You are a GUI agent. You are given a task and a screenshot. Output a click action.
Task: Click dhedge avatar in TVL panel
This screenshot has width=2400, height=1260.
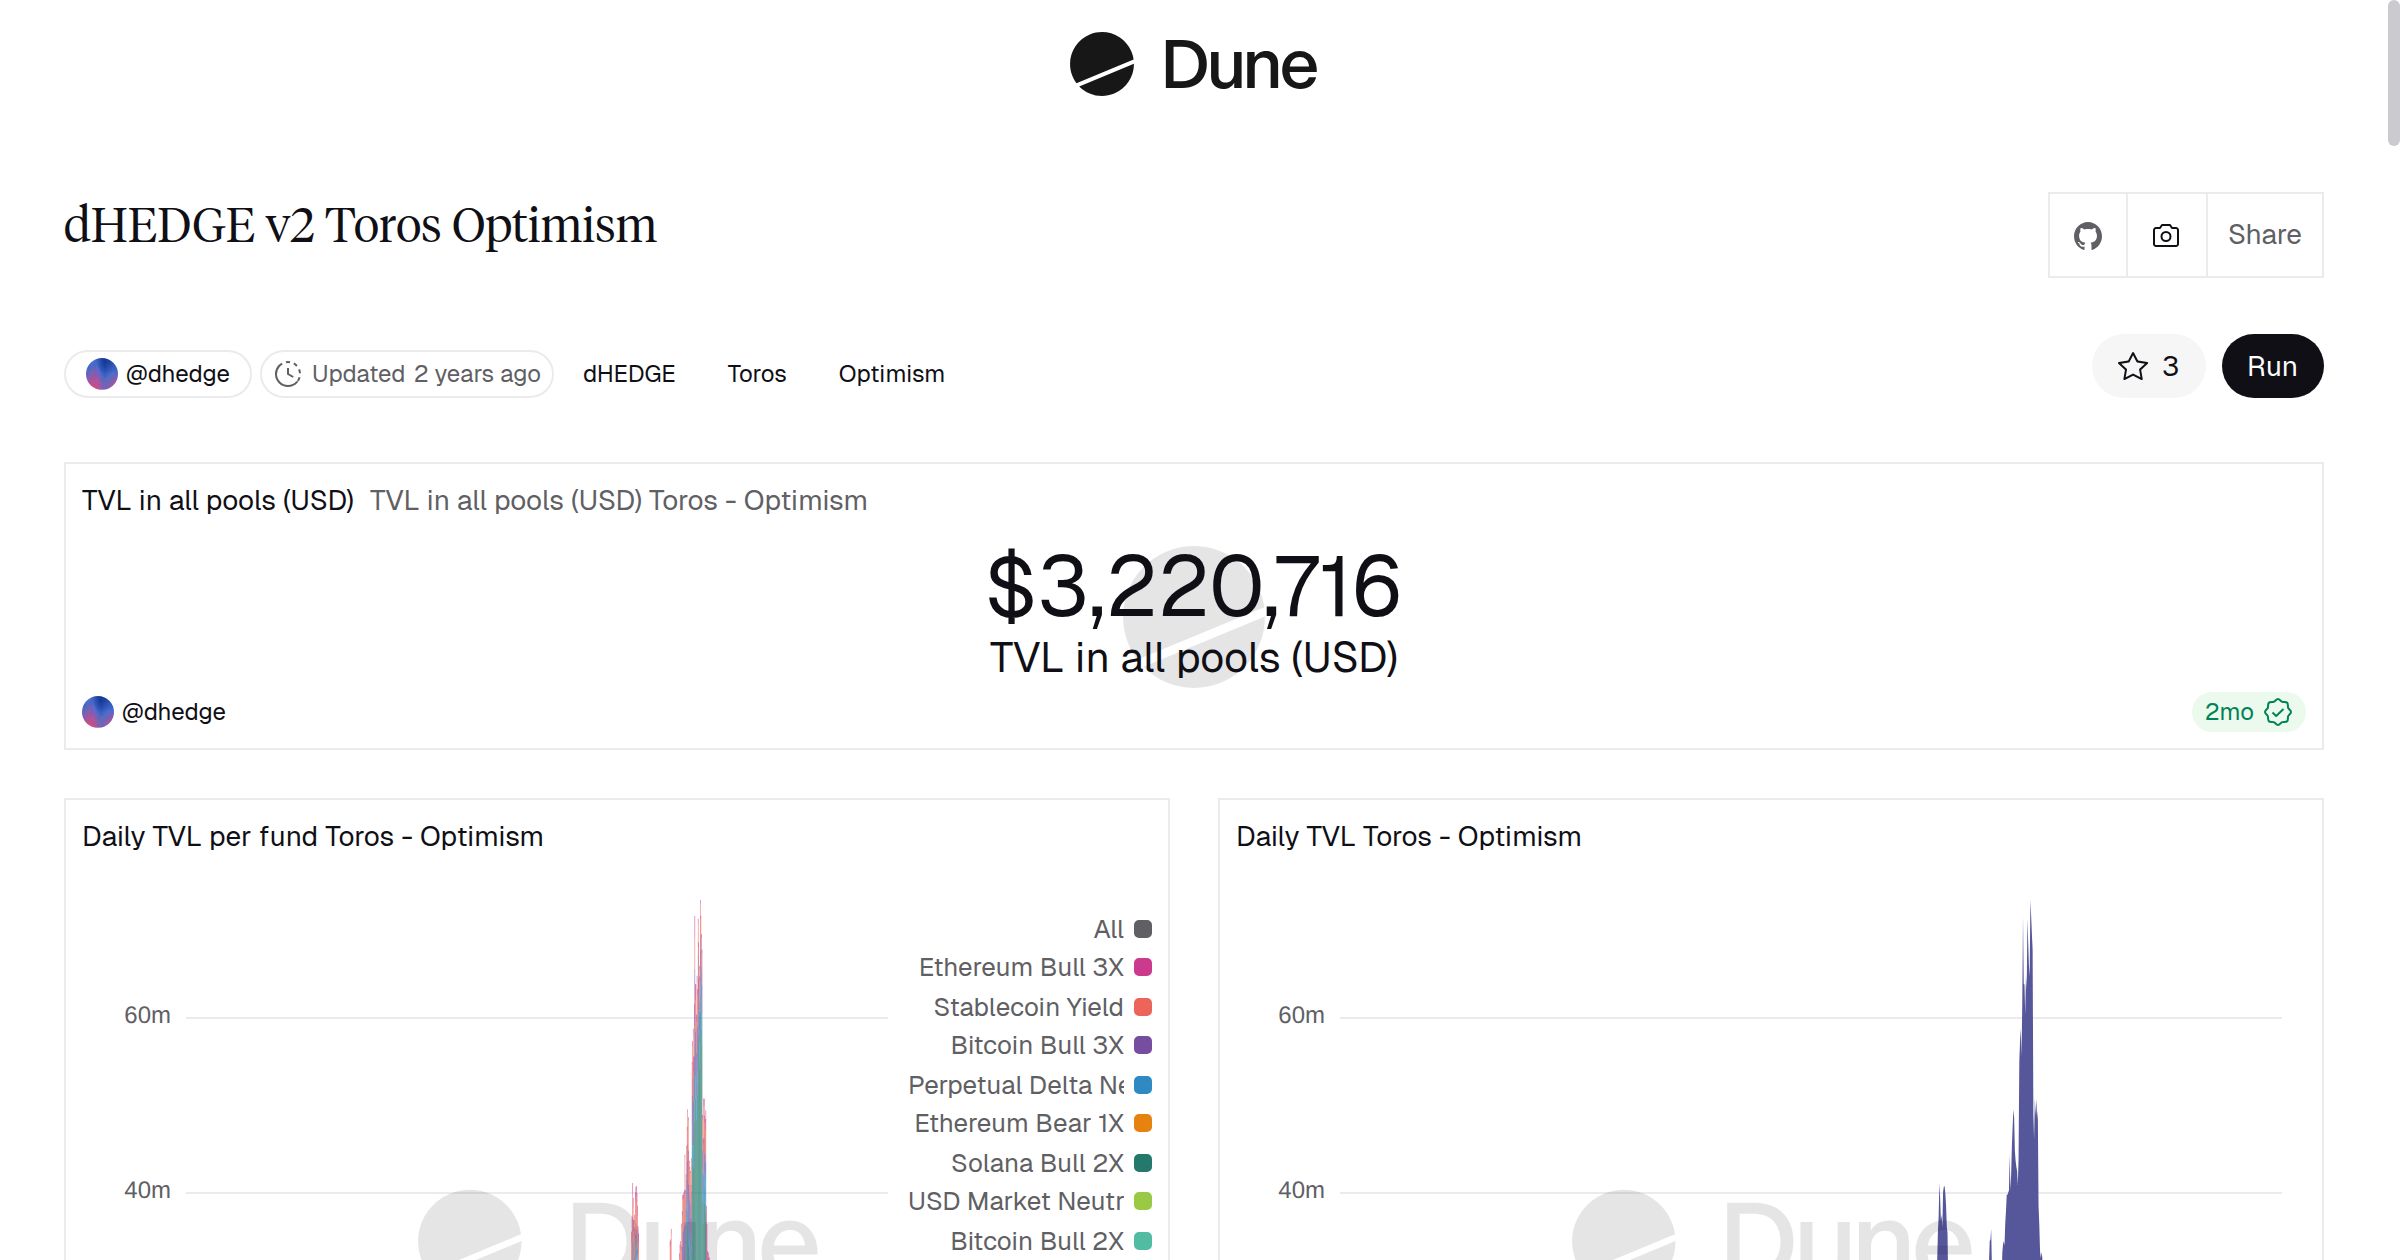[x=98, y=712]
